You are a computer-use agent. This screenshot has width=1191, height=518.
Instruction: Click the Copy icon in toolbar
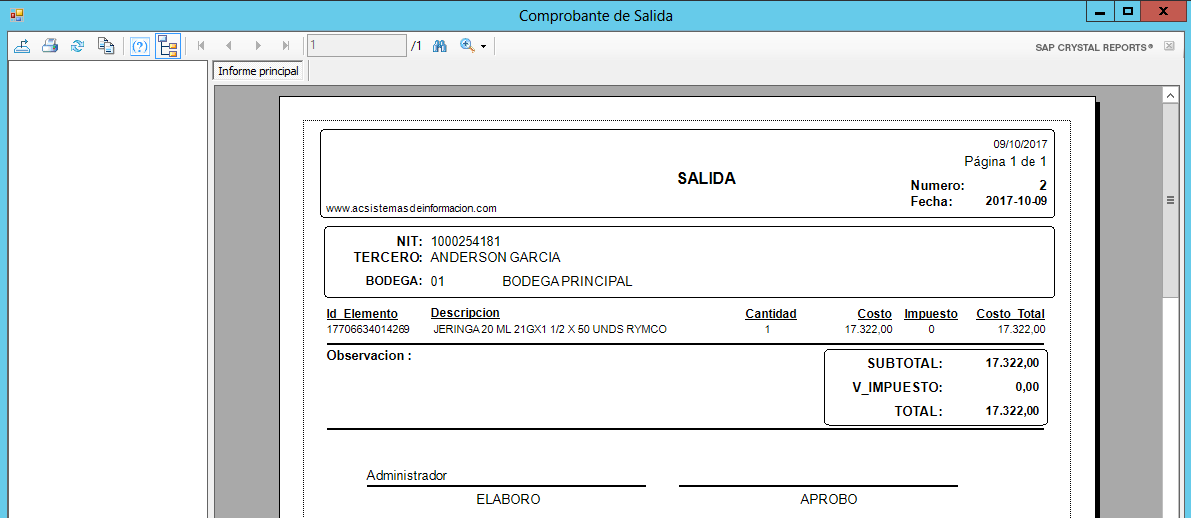[x=105, y=46]
